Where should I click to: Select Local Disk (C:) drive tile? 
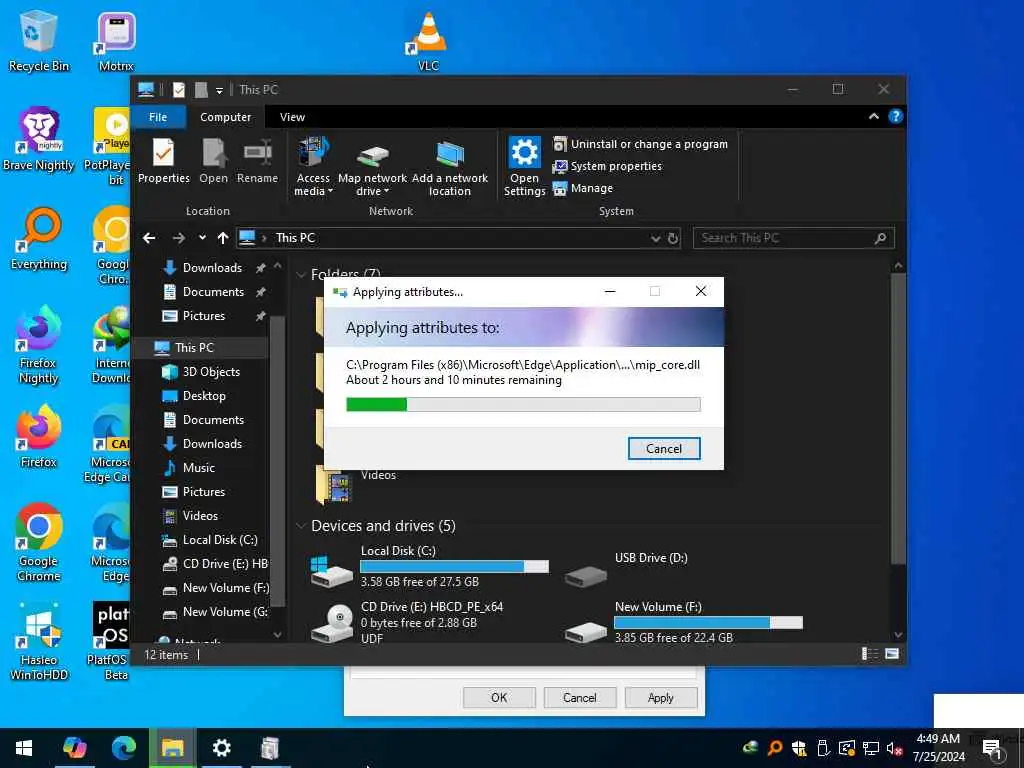[x=429, y=566]
